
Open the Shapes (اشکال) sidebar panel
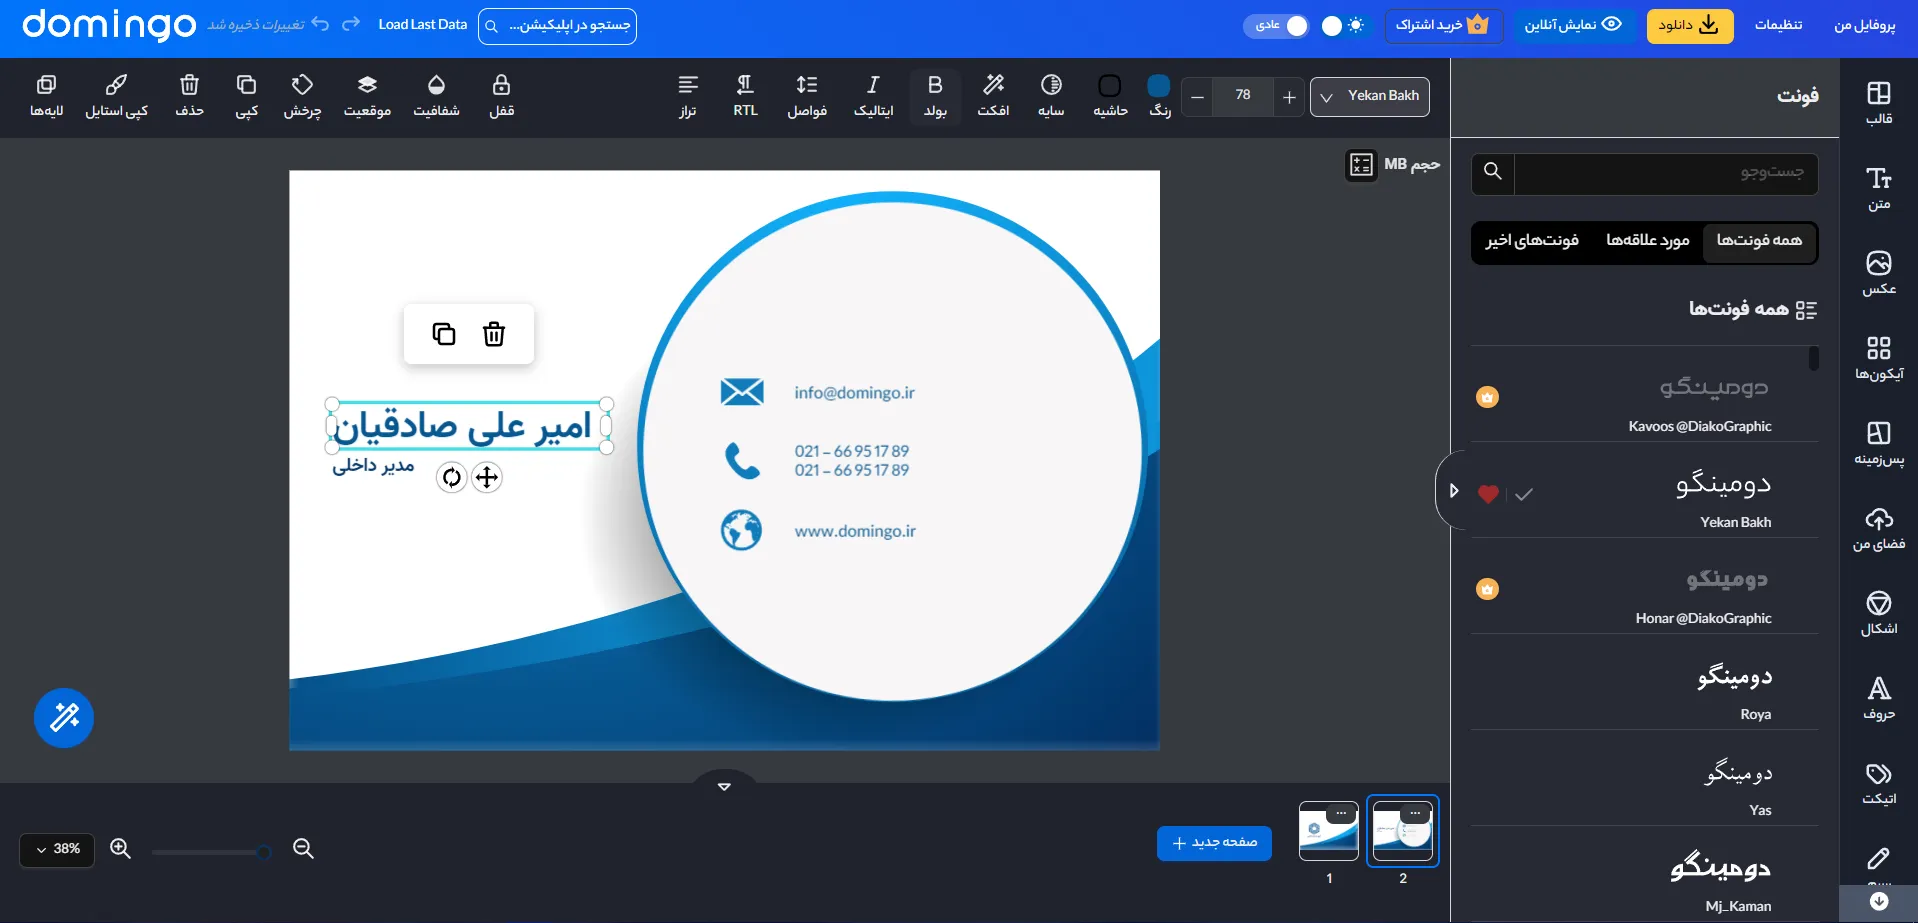pos(1878,613)
